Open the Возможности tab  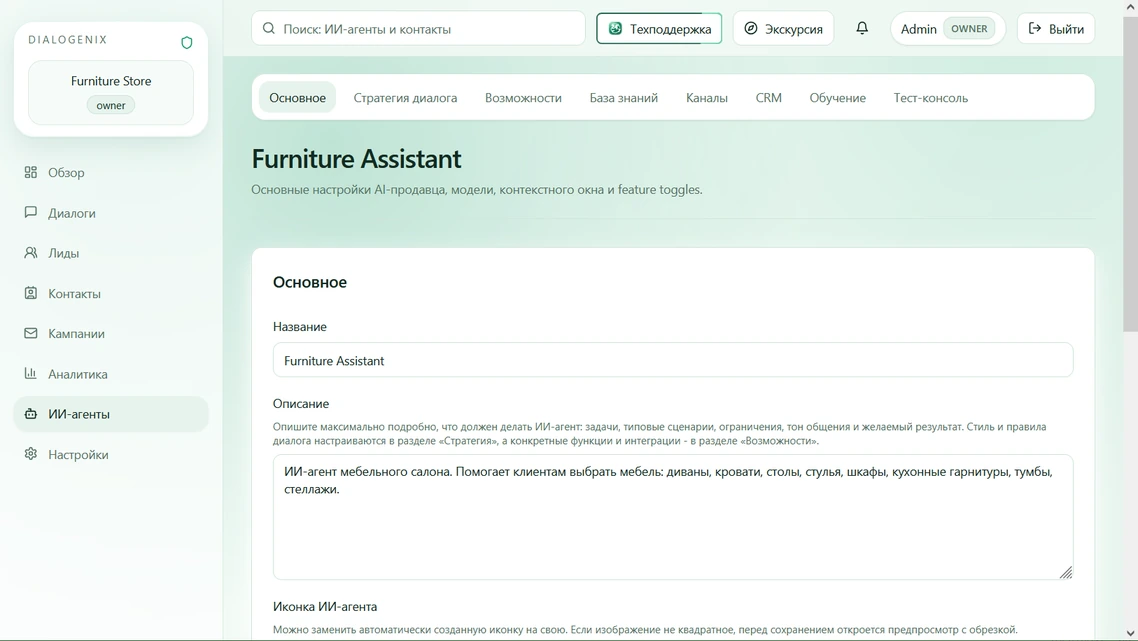(x=523, y=98)
